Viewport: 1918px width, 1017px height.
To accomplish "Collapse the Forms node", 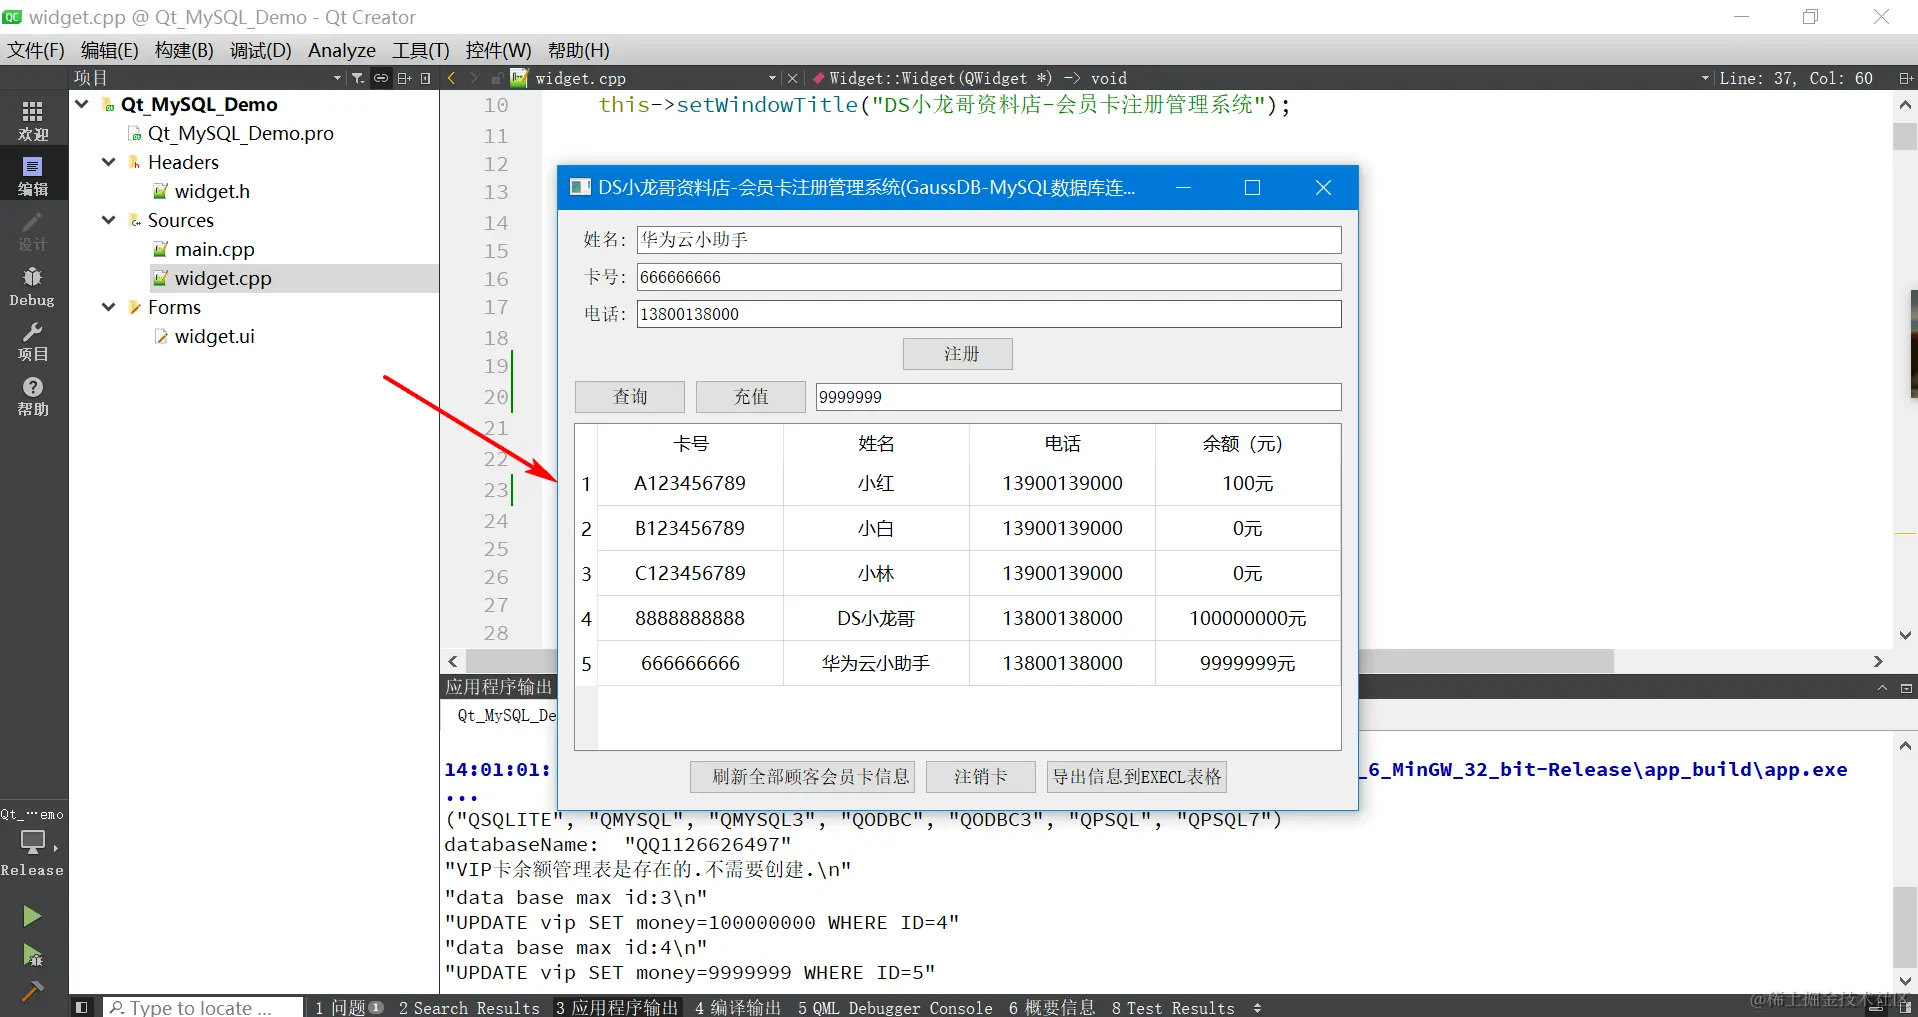I will (x=107, y=307).
